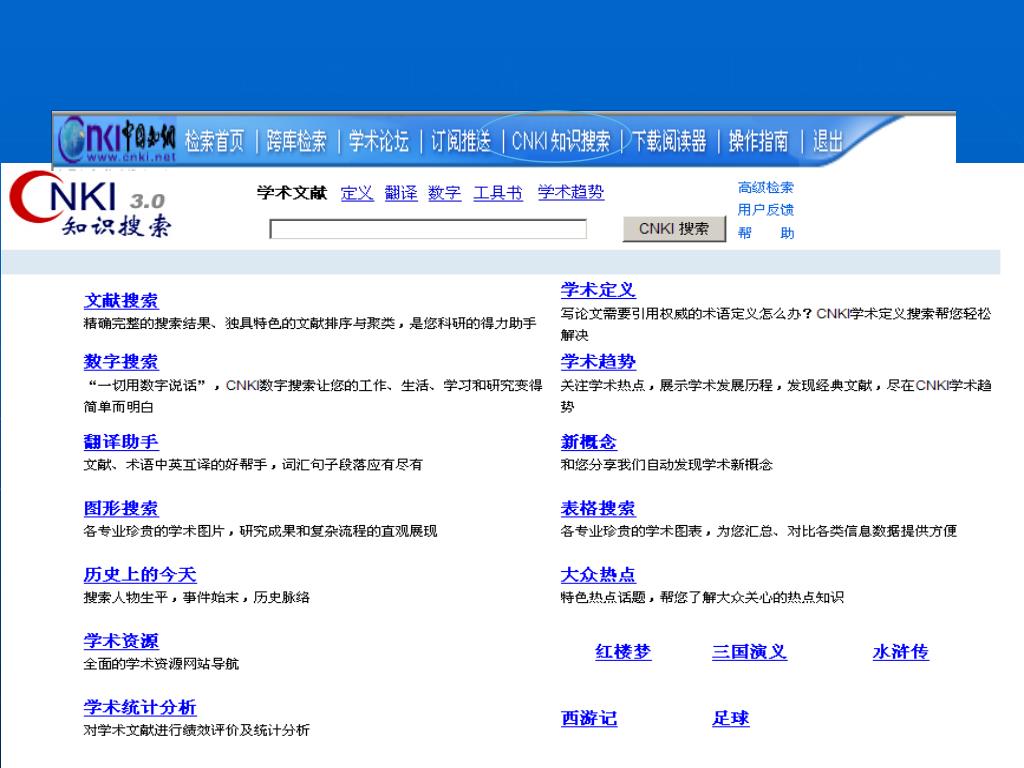Switch to the 工具书 search tab
This screenshot has height=768, width=1024.
coord(498,193)
